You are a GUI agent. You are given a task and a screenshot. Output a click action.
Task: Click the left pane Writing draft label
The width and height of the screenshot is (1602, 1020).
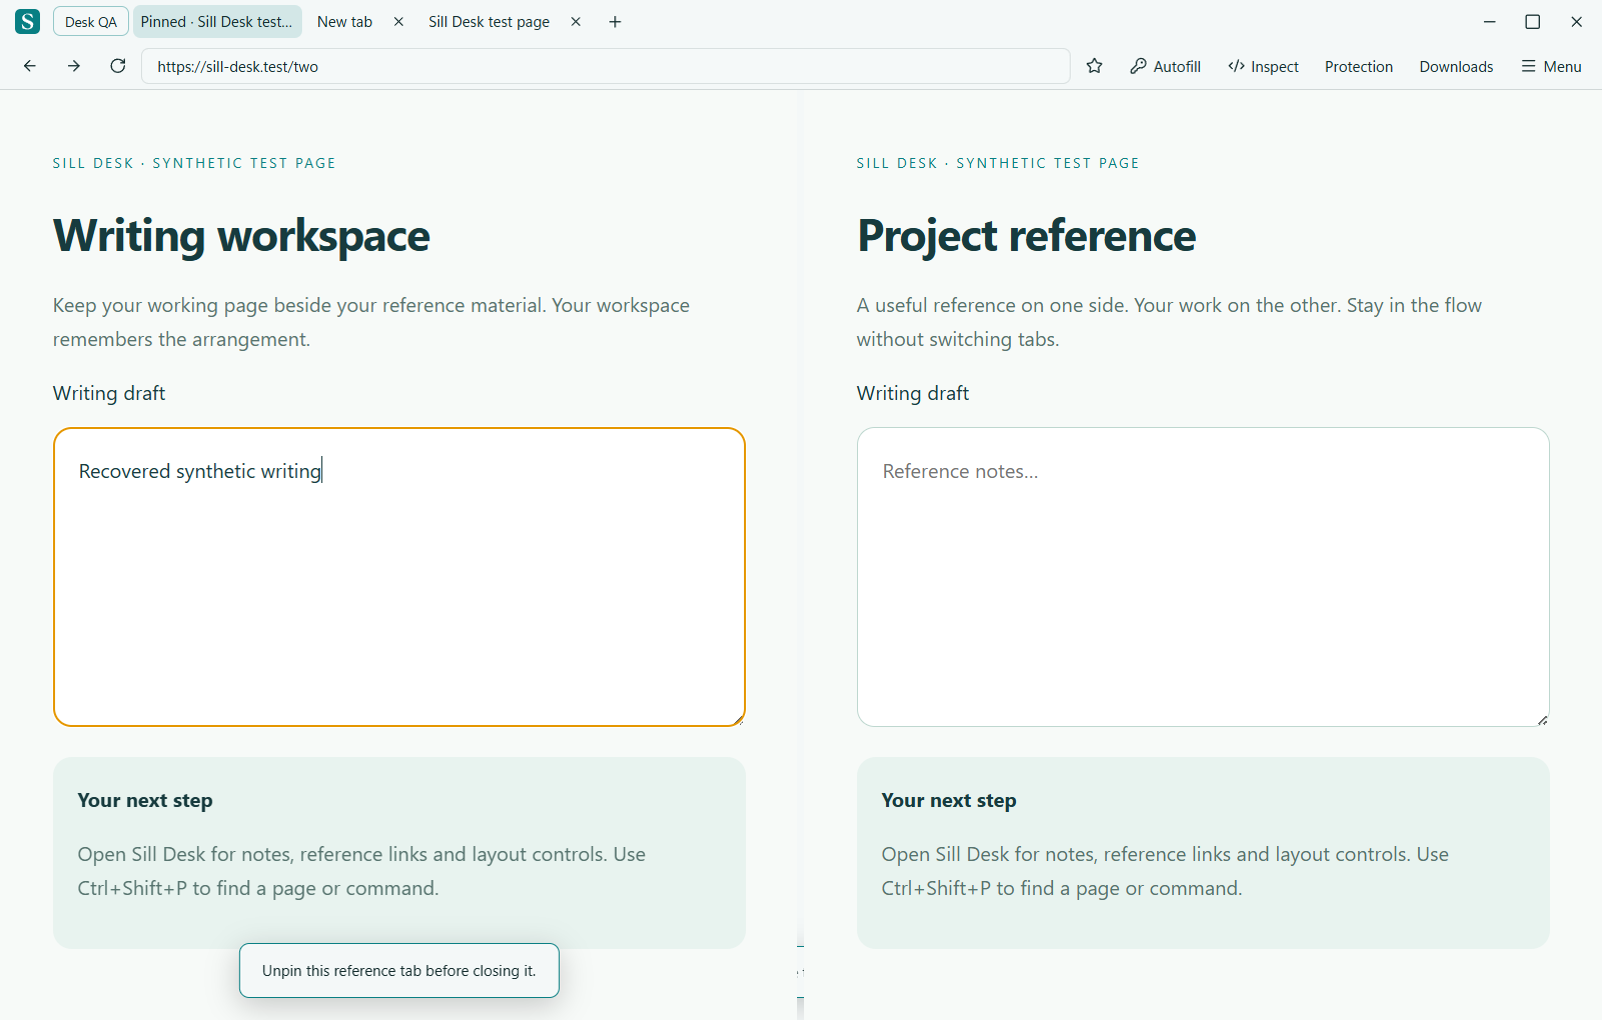tap(109, 393)
